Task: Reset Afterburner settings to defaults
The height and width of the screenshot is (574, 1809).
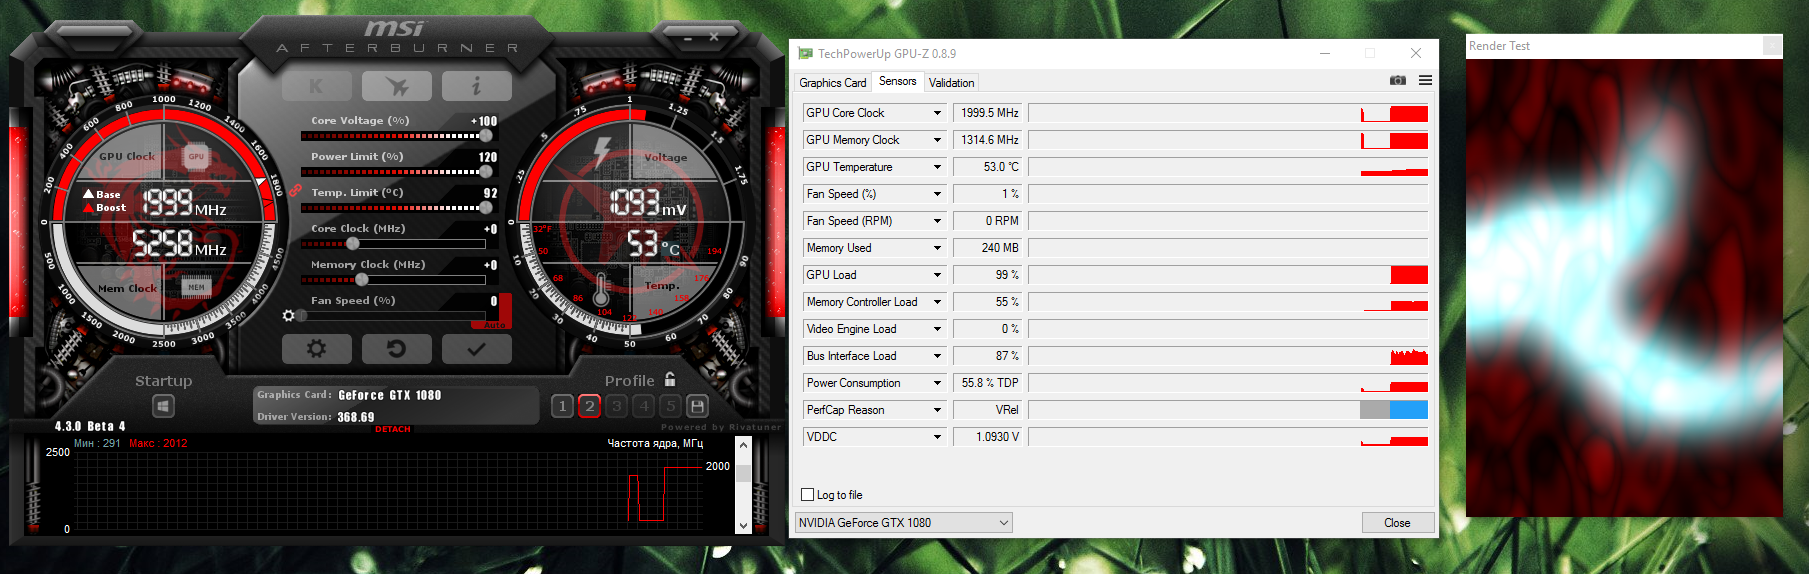Action: click(x=397, y=349)
